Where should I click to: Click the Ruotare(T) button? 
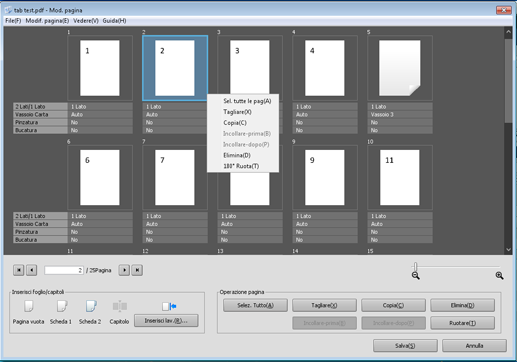462,323
